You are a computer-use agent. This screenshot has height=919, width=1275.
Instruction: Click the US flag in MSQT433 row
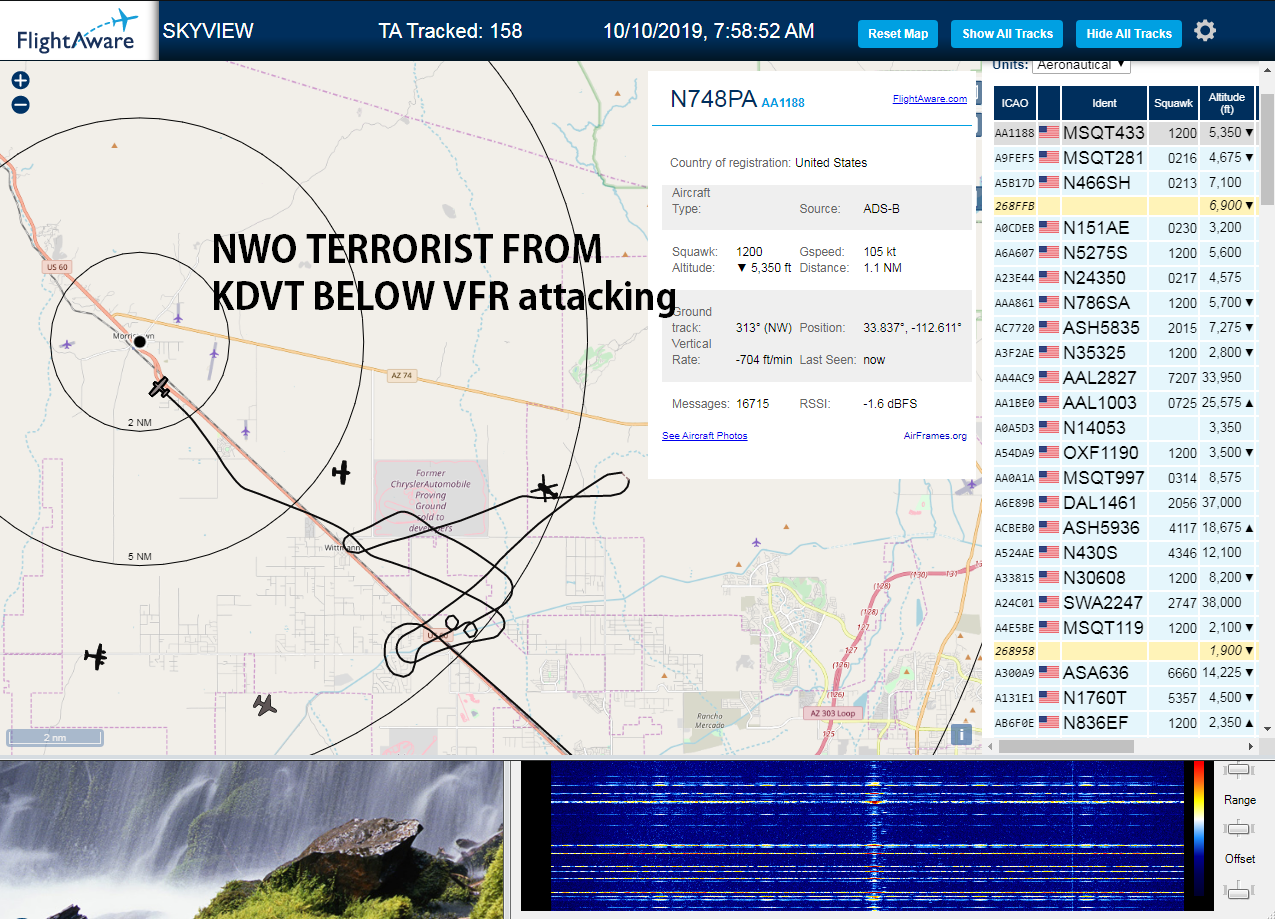click(x=1049, y=133)
